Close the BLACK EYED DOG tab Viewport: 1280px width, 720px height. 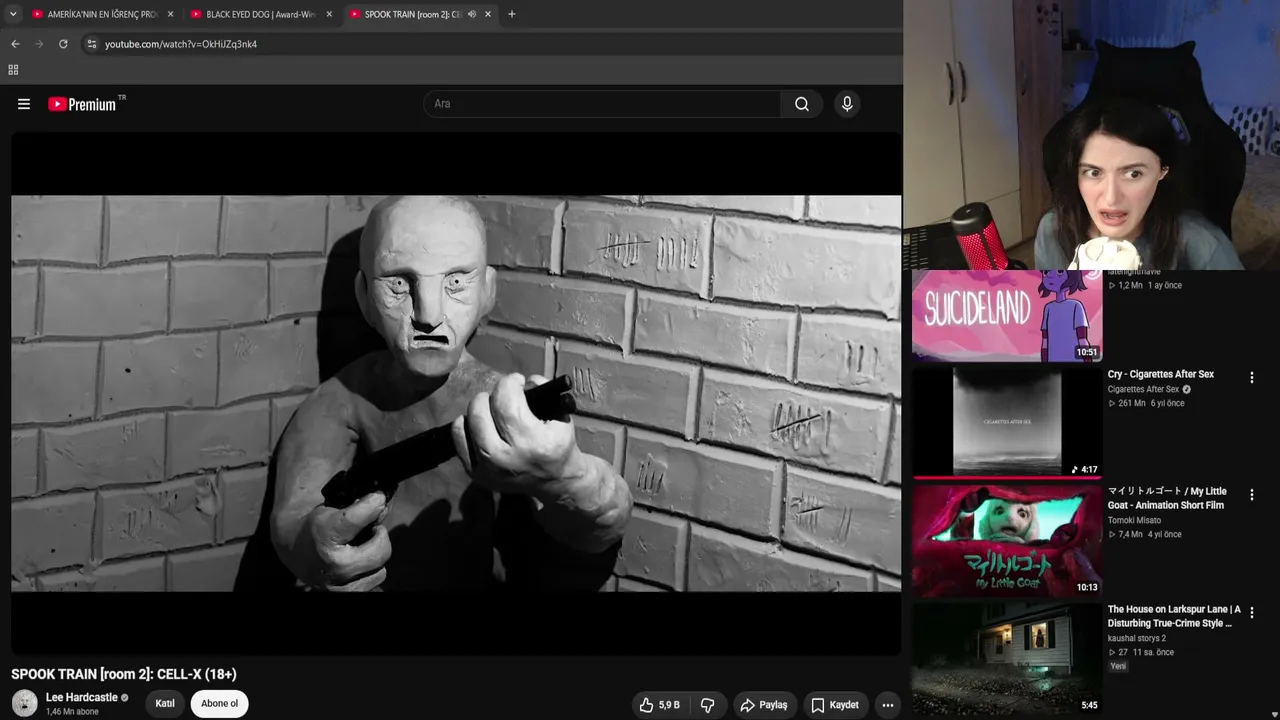tap(329, 14)
